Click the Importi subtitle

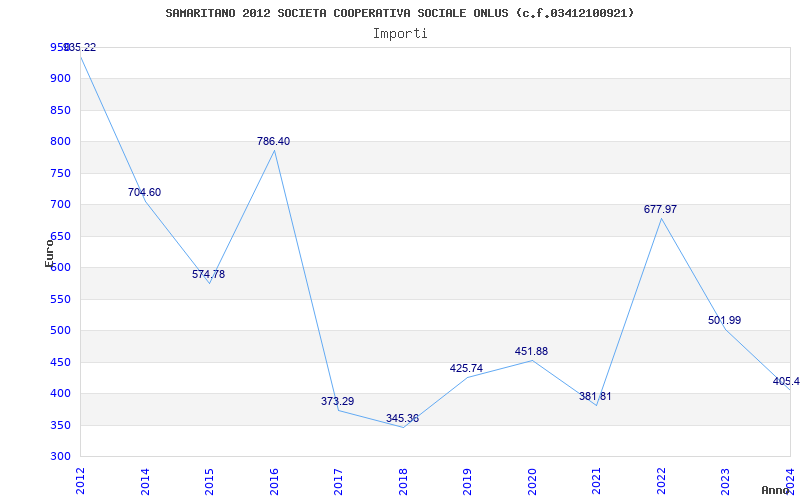tap(399, 34)
